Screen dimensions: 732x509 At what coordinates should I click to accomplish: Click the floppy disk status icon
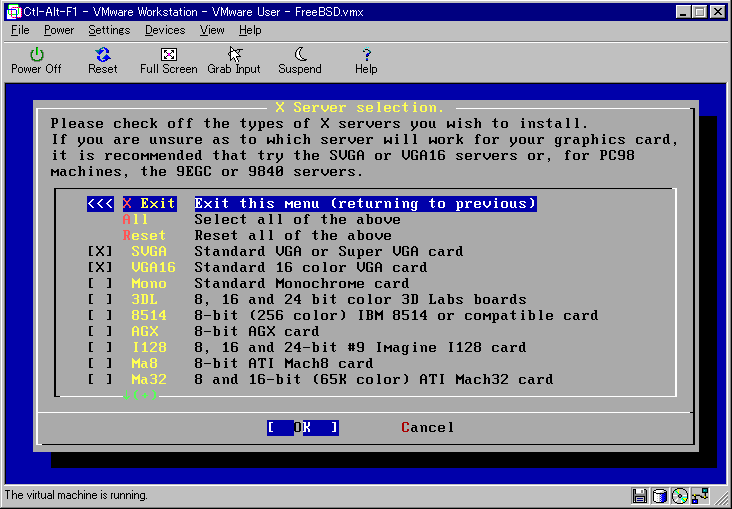pos(640,496)
